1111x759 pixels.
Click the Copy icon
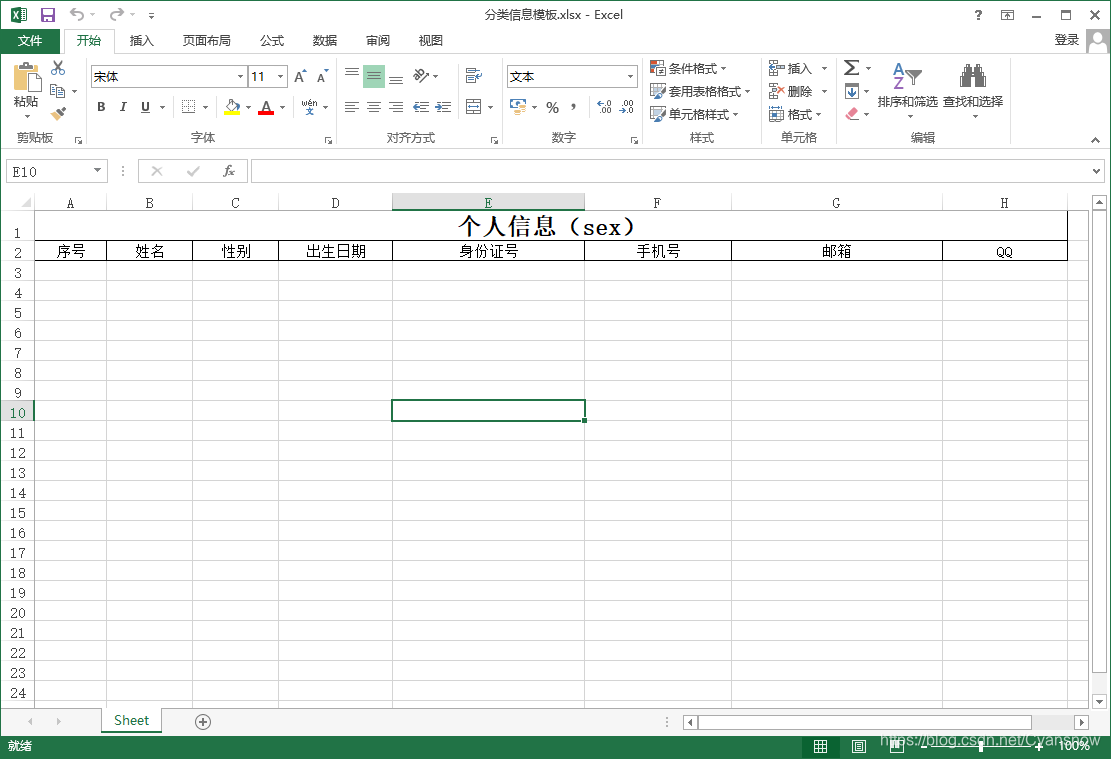point(58,91)
